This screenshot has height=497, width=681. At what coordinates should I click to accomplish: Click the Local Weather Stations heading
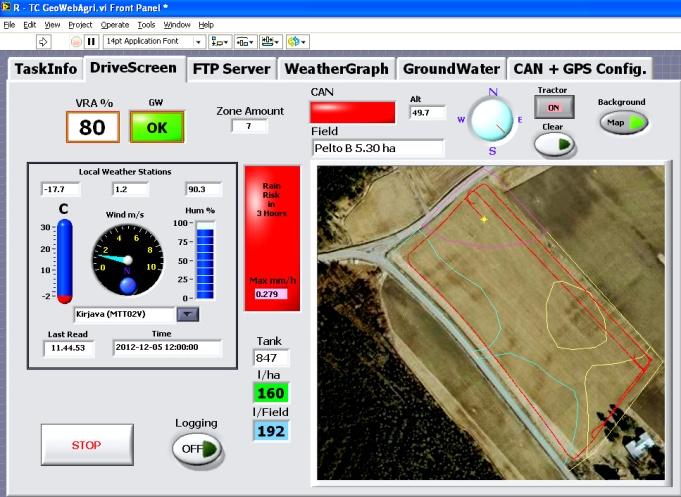(125, 172)
